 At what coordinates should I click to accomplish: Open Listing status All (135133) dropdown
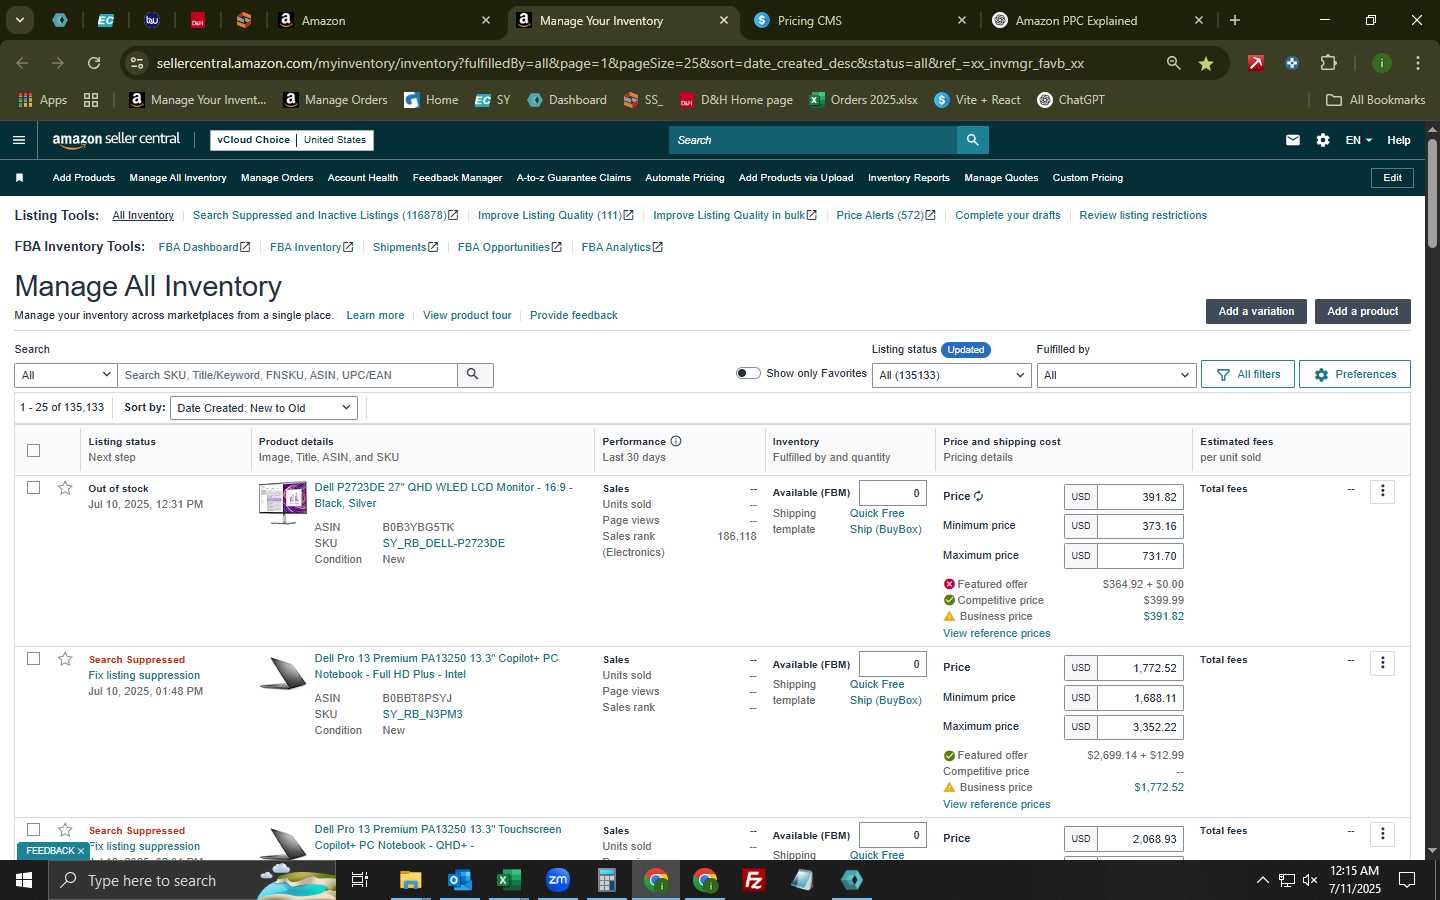[x=951, y=375]
